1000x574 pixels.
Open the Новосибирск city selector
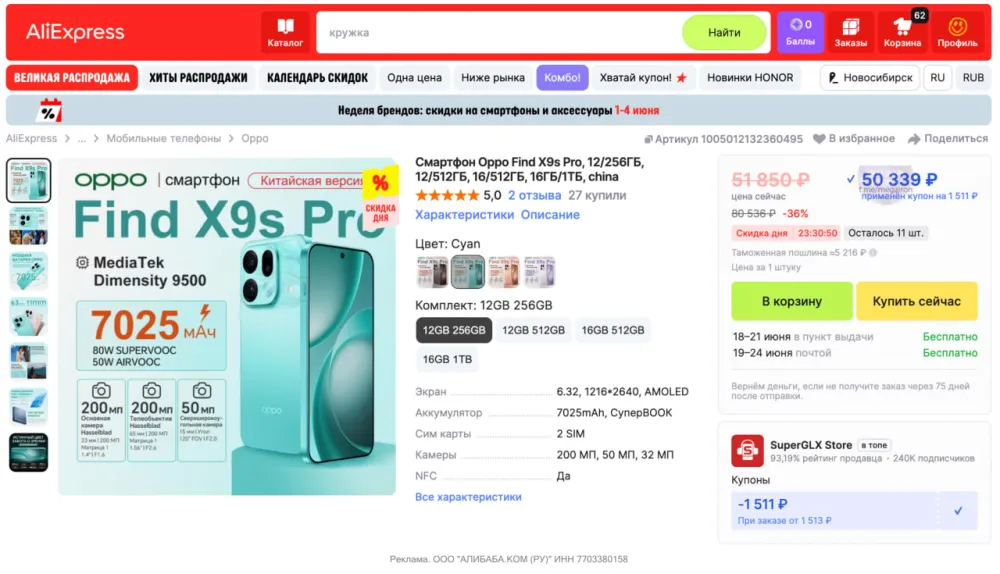(871, 78)
